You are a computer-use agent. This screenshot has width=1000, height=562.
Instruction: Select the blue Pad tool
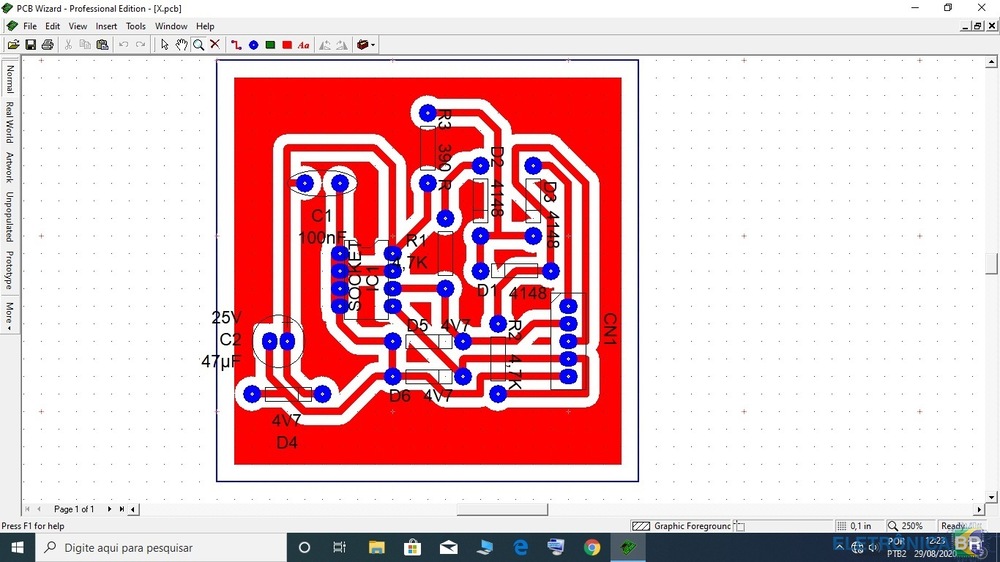pos(253,45)
